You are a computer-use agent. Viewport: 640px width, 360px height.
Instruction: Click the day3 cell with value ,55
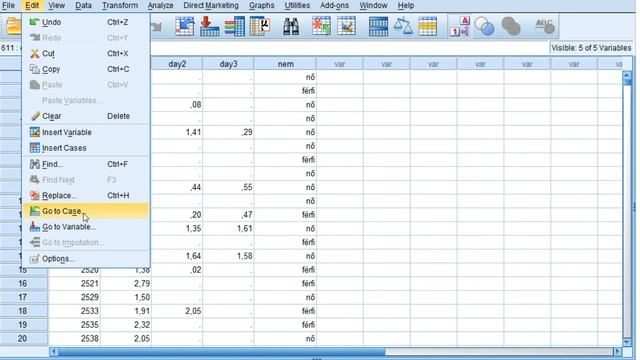(228, 187)
